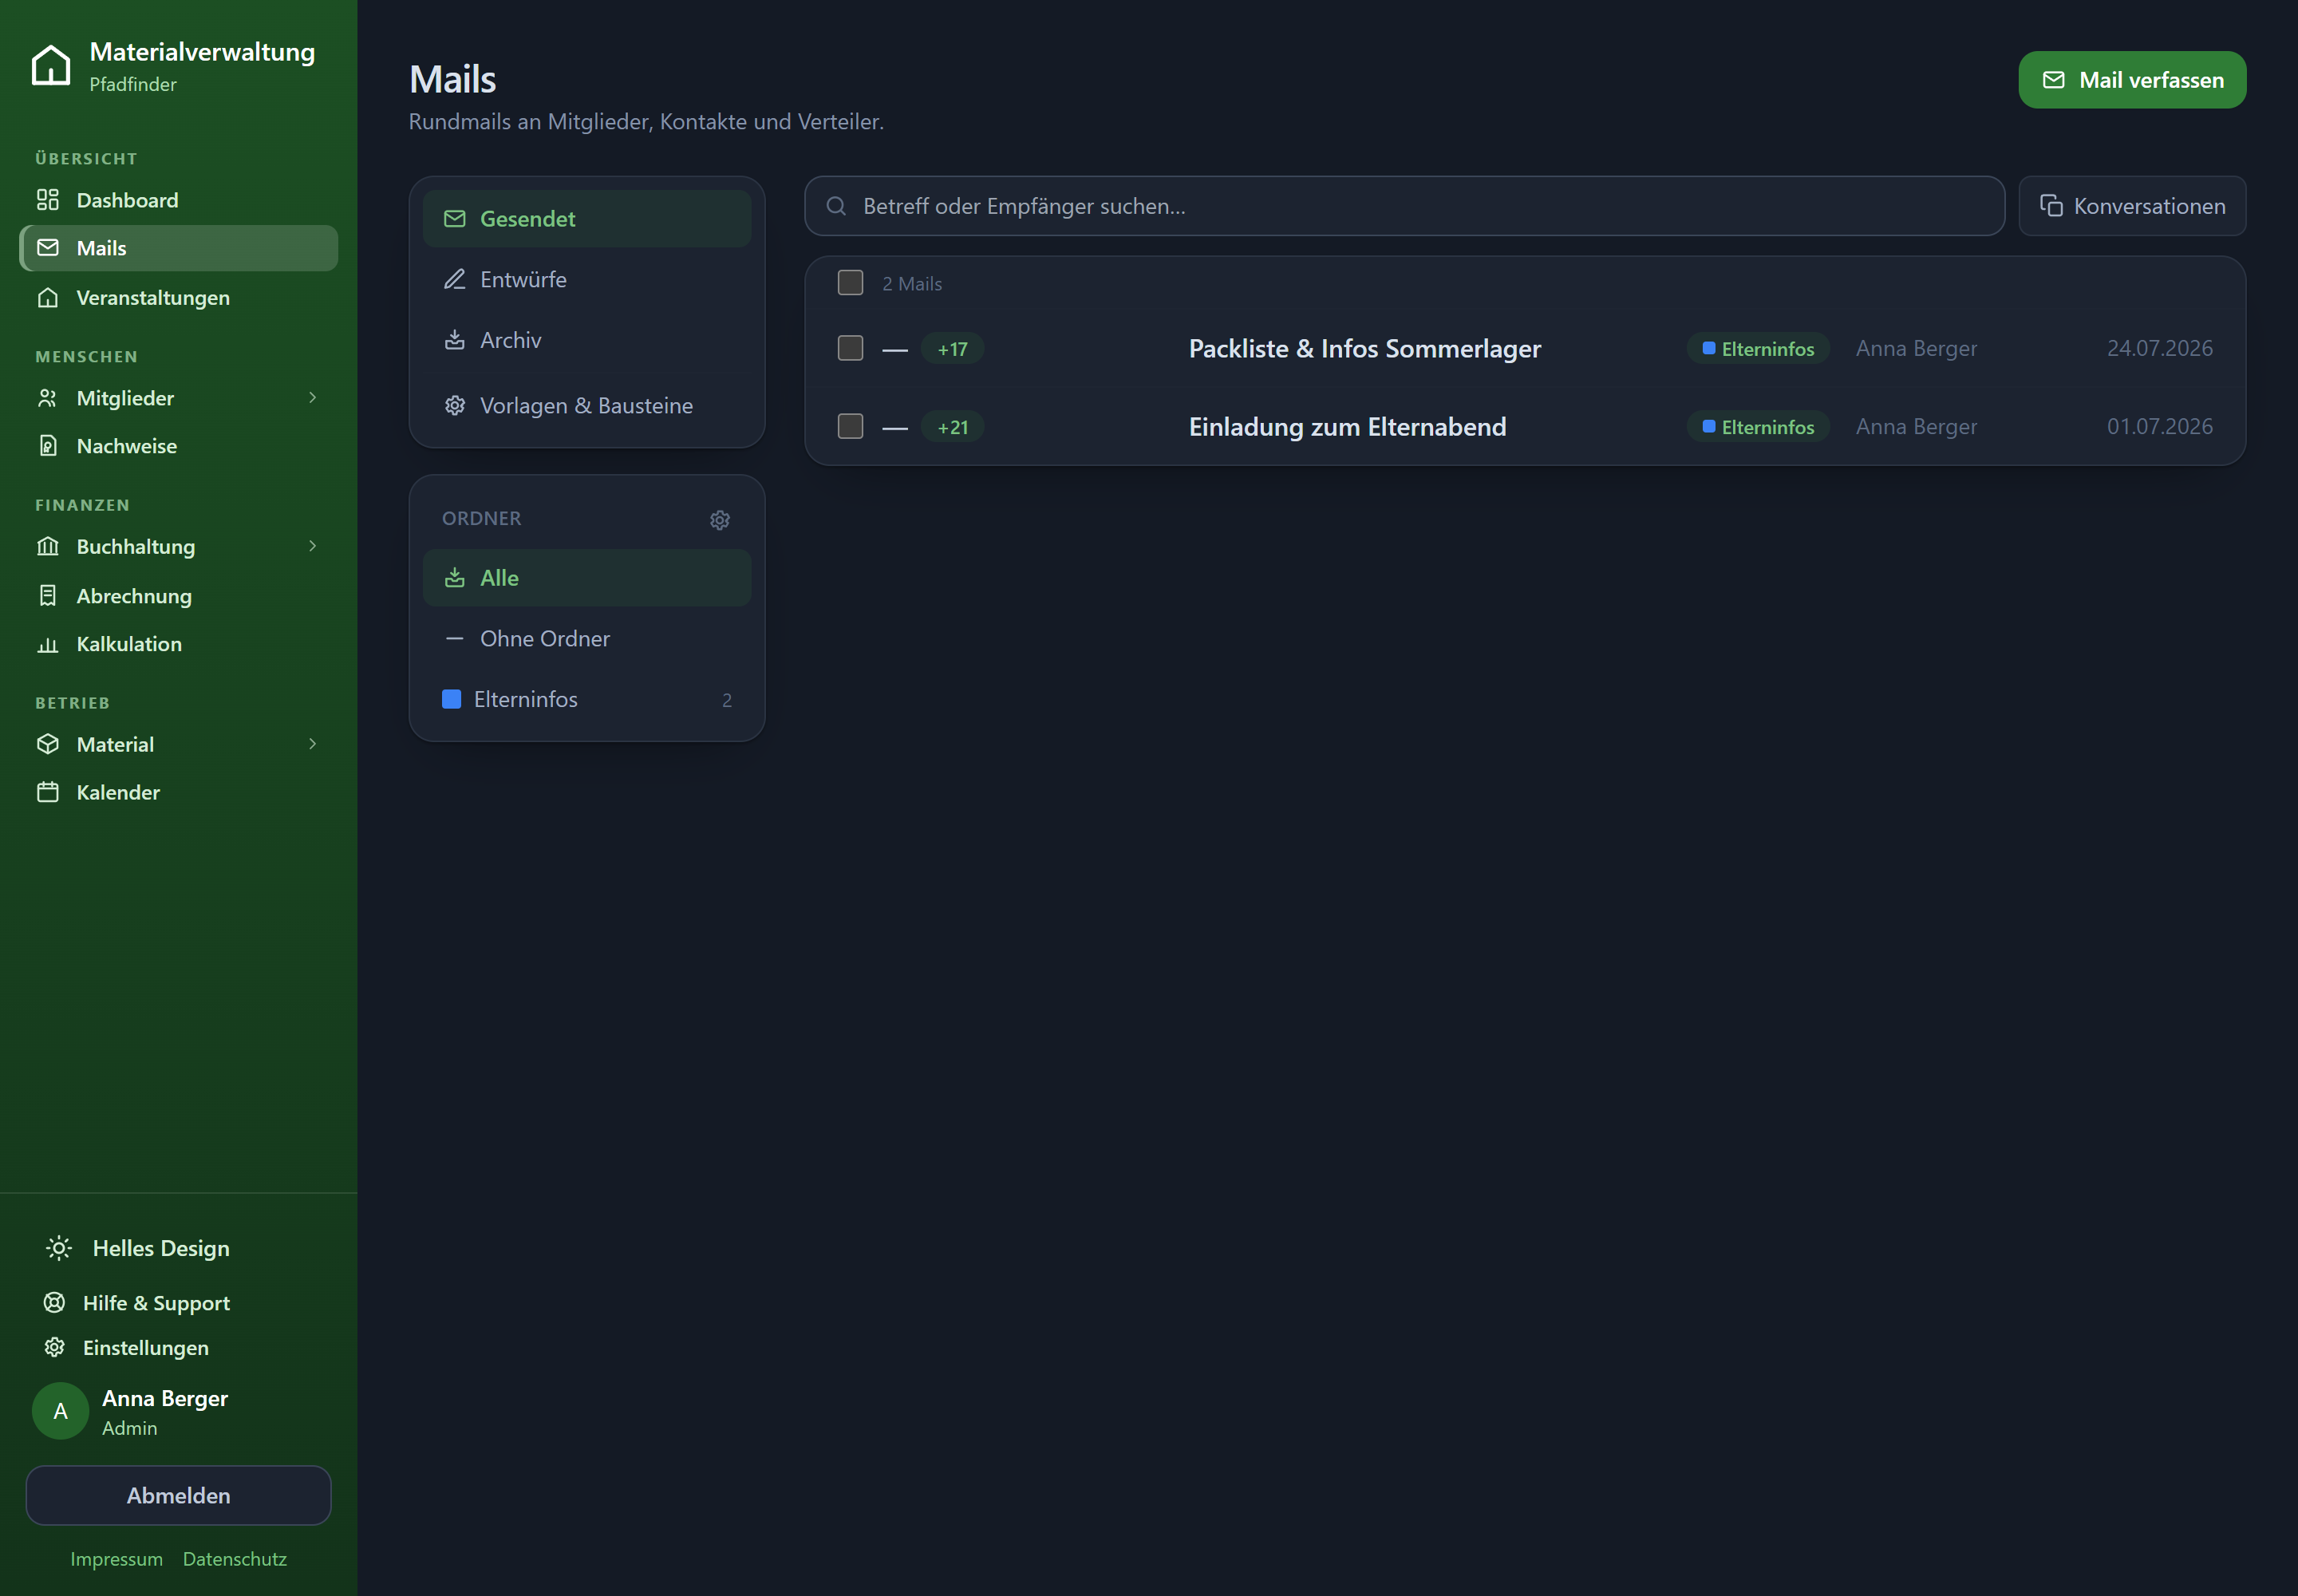Expand the Material submenu chevron

pos(313,744)
